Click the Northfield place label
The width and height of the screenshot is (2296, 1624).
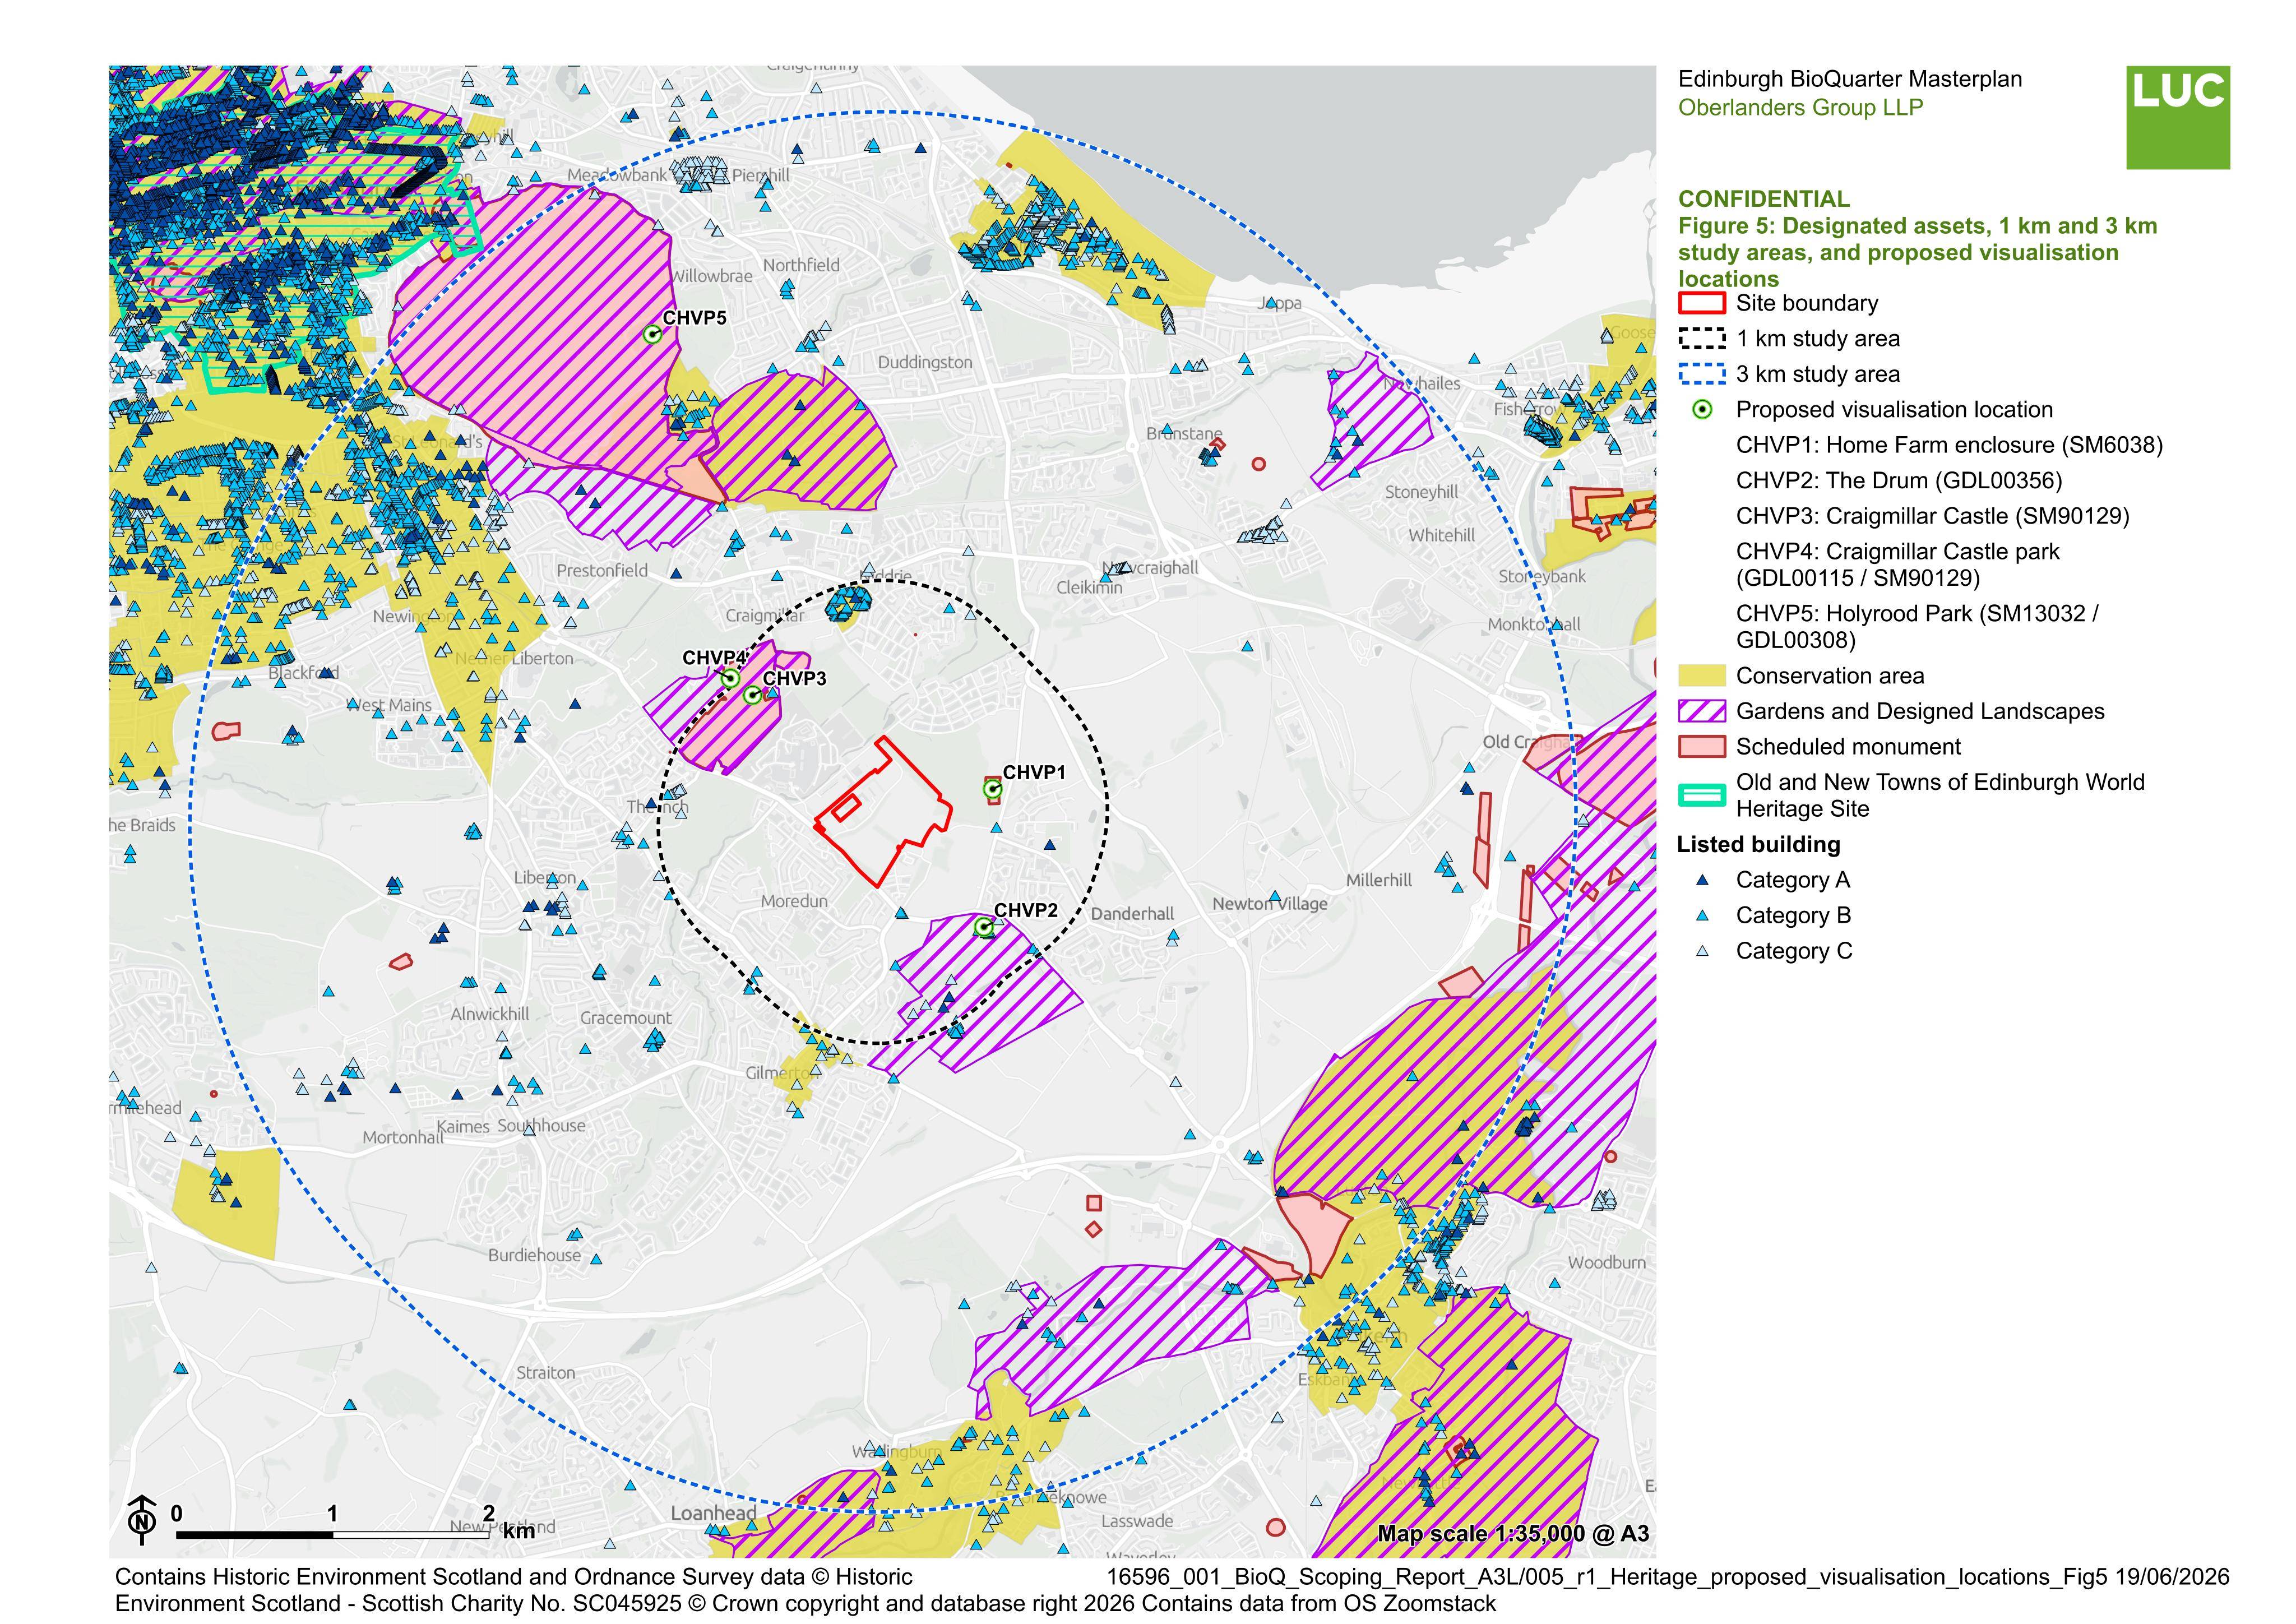click(801, 265)
